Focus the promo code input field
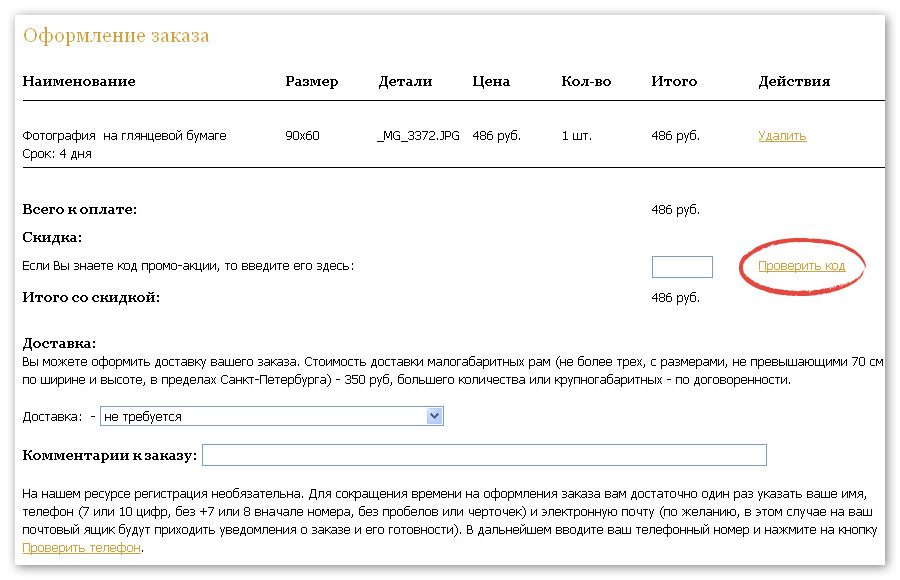The width and height of the screenshot is (900, 580). (x=682, y=267)
